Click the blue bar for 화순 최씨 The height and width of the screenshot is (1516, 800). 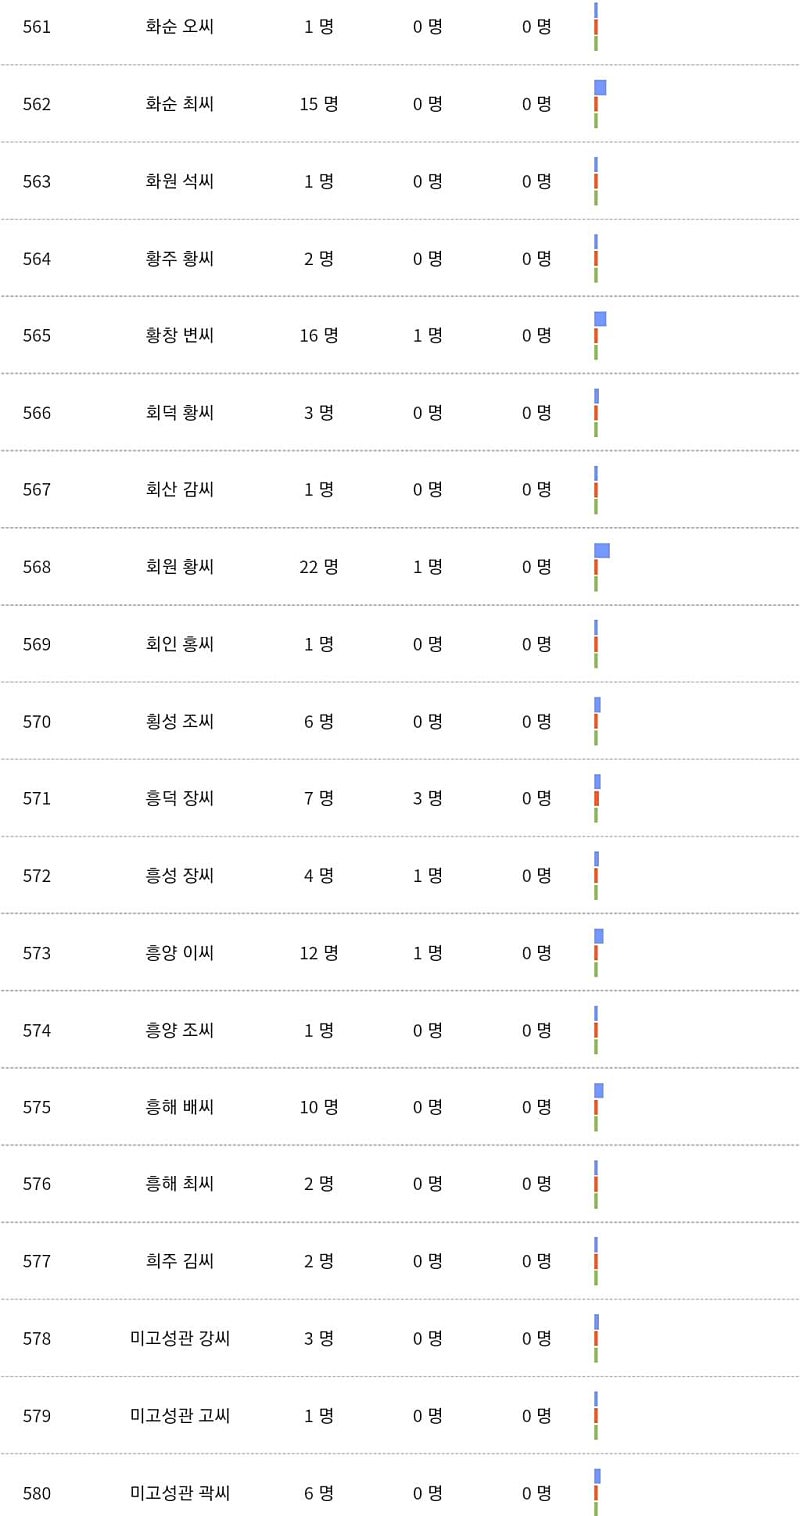click(600, 87)
